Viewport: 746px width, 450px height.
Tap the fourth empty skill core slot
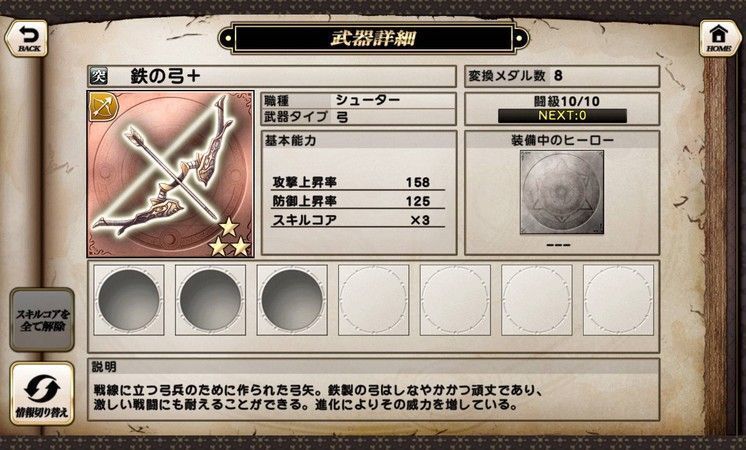373,300
